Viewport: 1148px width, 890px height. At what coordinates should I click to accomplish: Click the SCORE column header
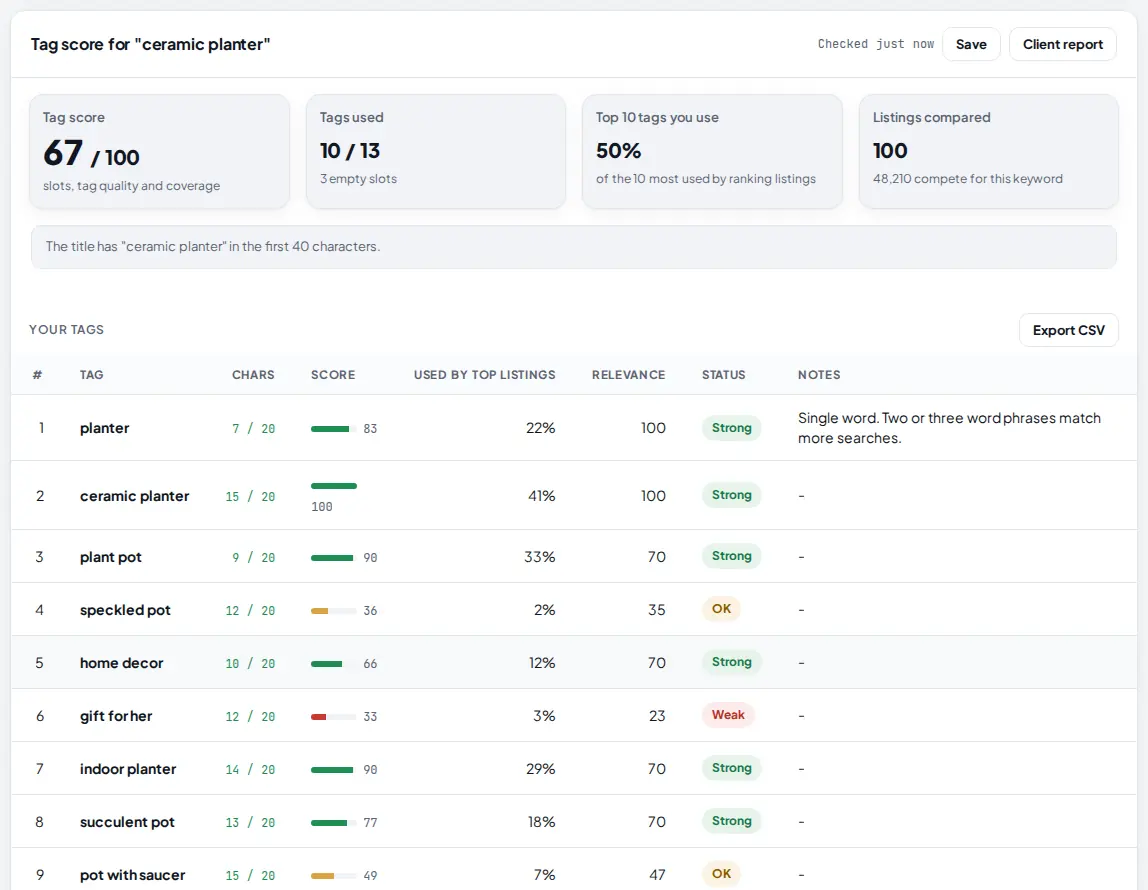coord(333,375)
